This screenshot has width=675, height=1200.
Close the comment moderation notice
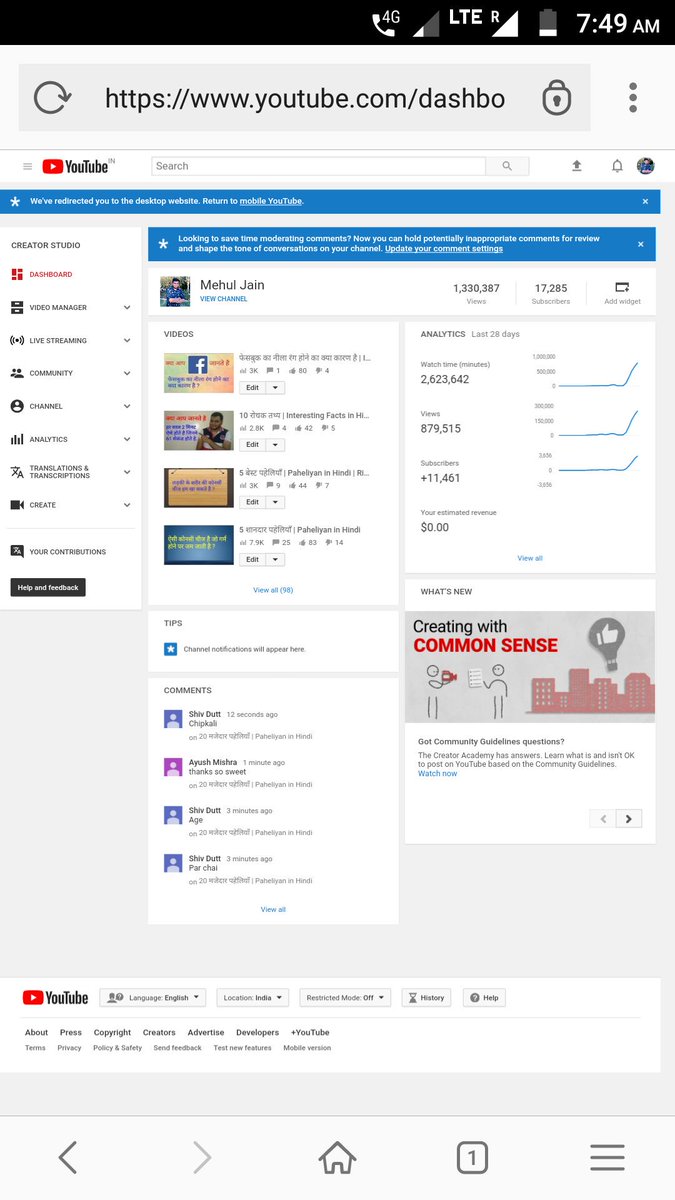641,244
